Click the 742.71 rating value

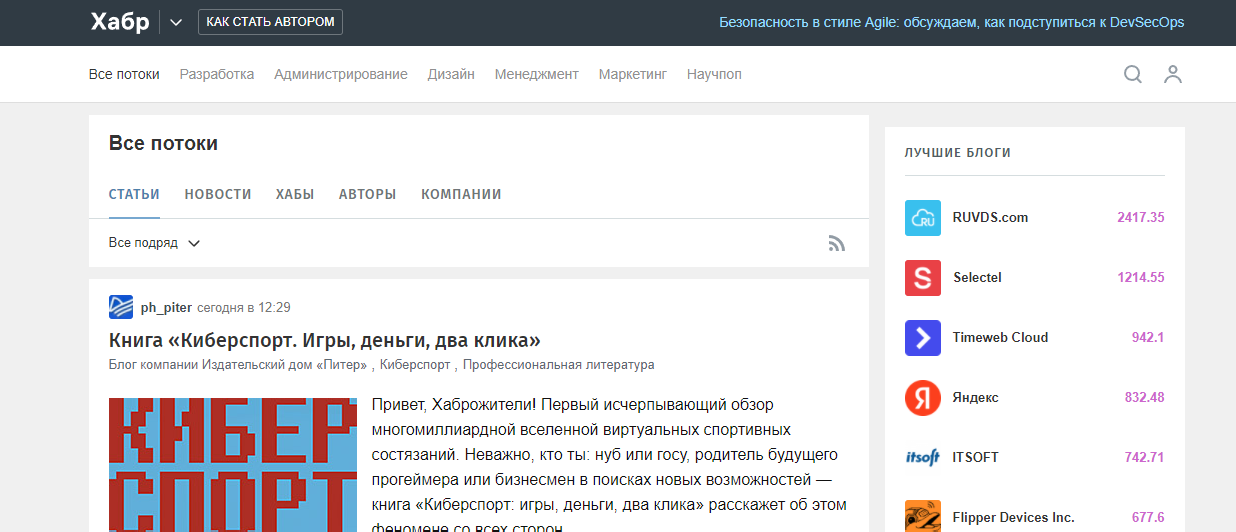(x=1145, y=457)
